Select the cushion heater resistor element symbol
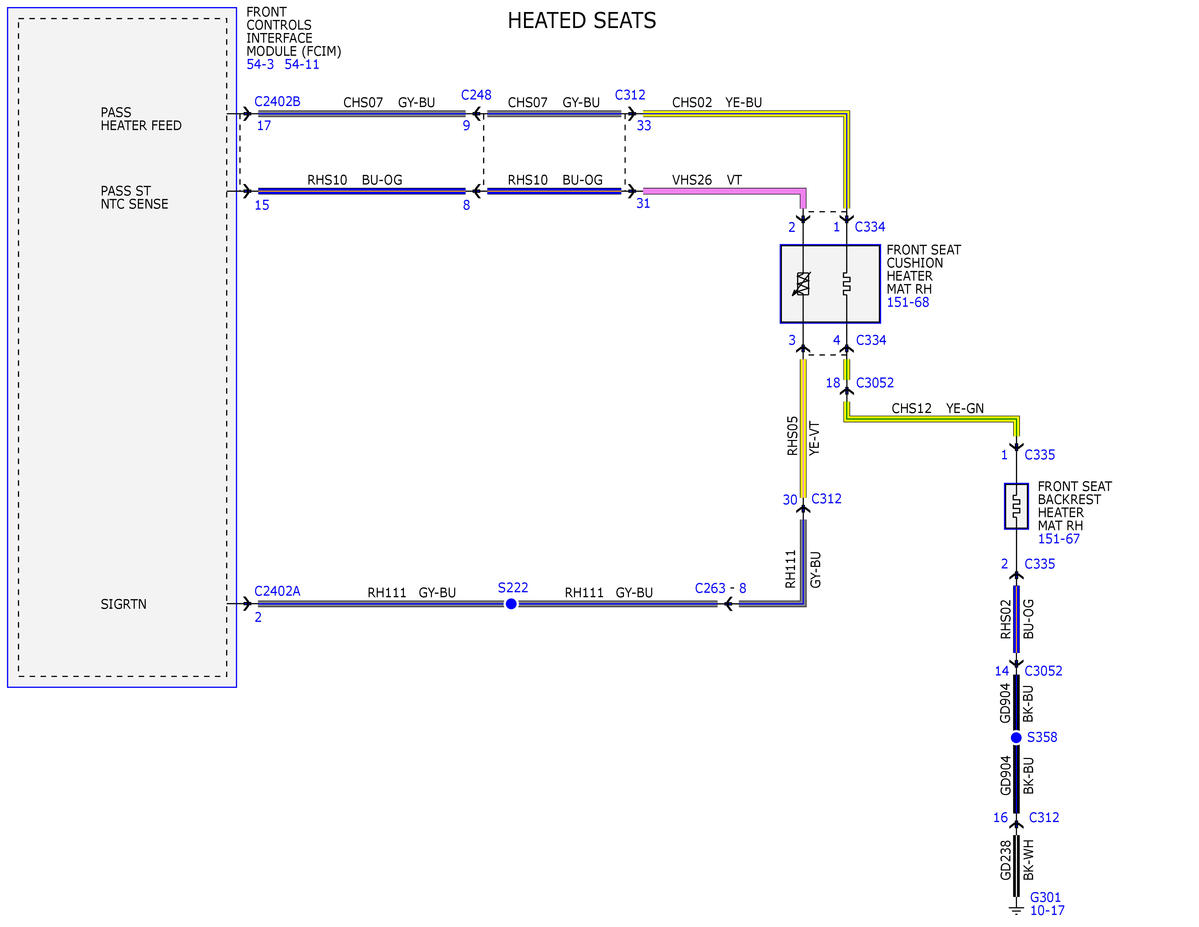 pyautogui.click(x=846, y=284)
